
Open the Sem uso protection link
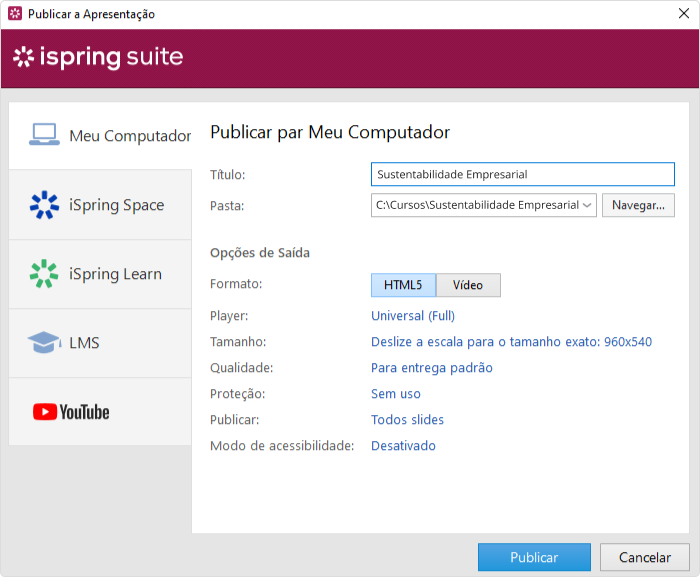tap(396, 394)
